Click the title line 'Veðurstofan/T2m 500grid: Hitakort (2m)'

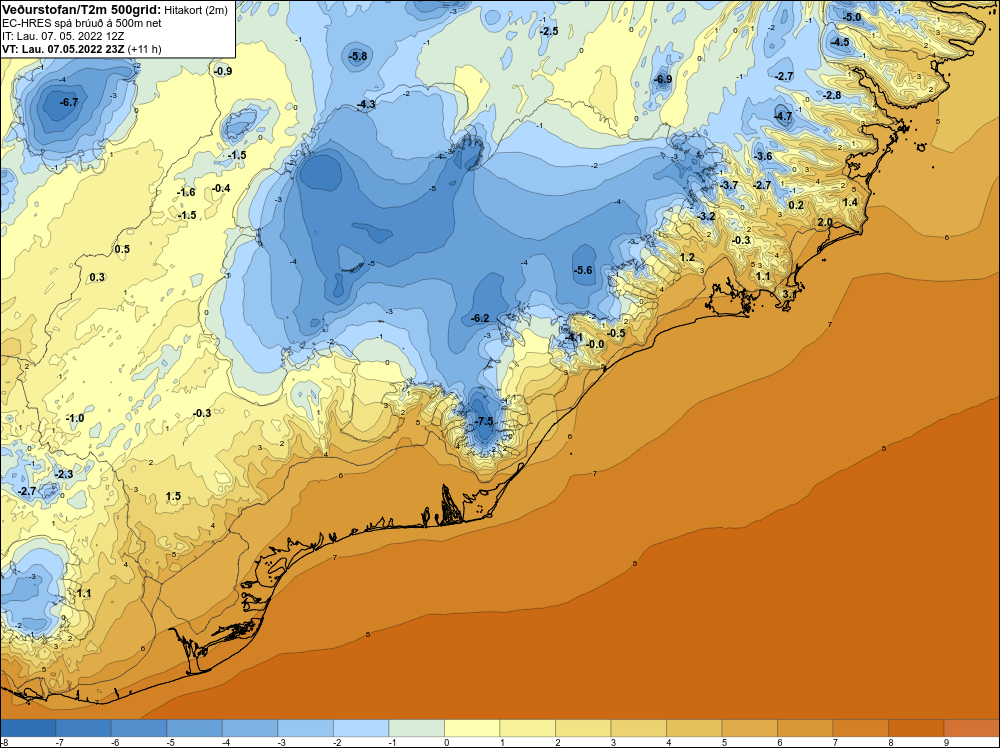coord(115,10)
